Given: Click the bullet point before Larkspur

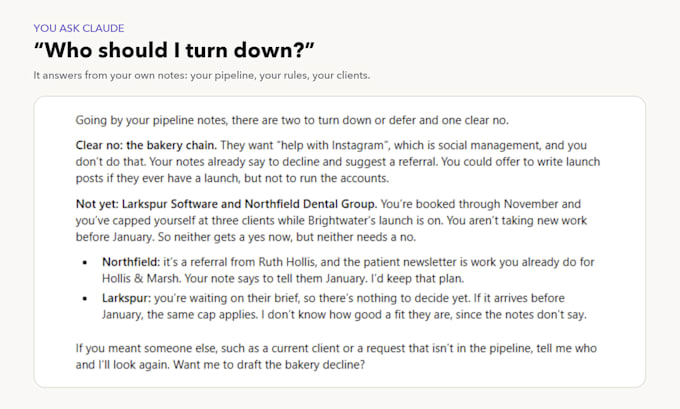Looking at the screenshot, I should click(85, 298).
